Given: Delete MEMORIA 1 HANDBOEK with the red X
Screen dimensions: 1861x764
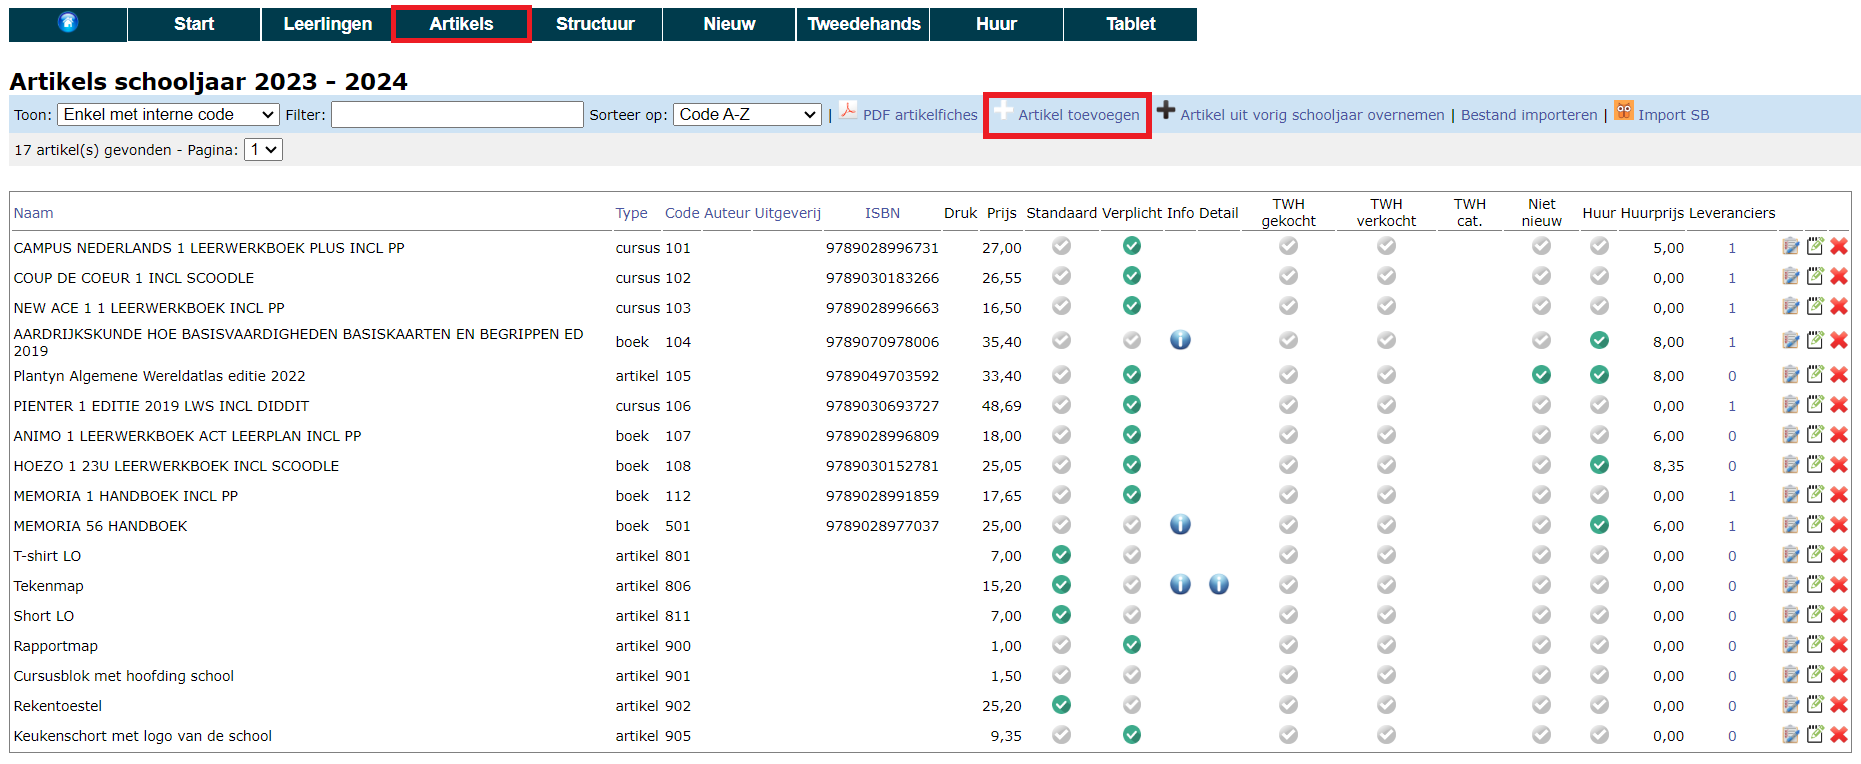Looking at the screenshot, I should click(1839, 494).
